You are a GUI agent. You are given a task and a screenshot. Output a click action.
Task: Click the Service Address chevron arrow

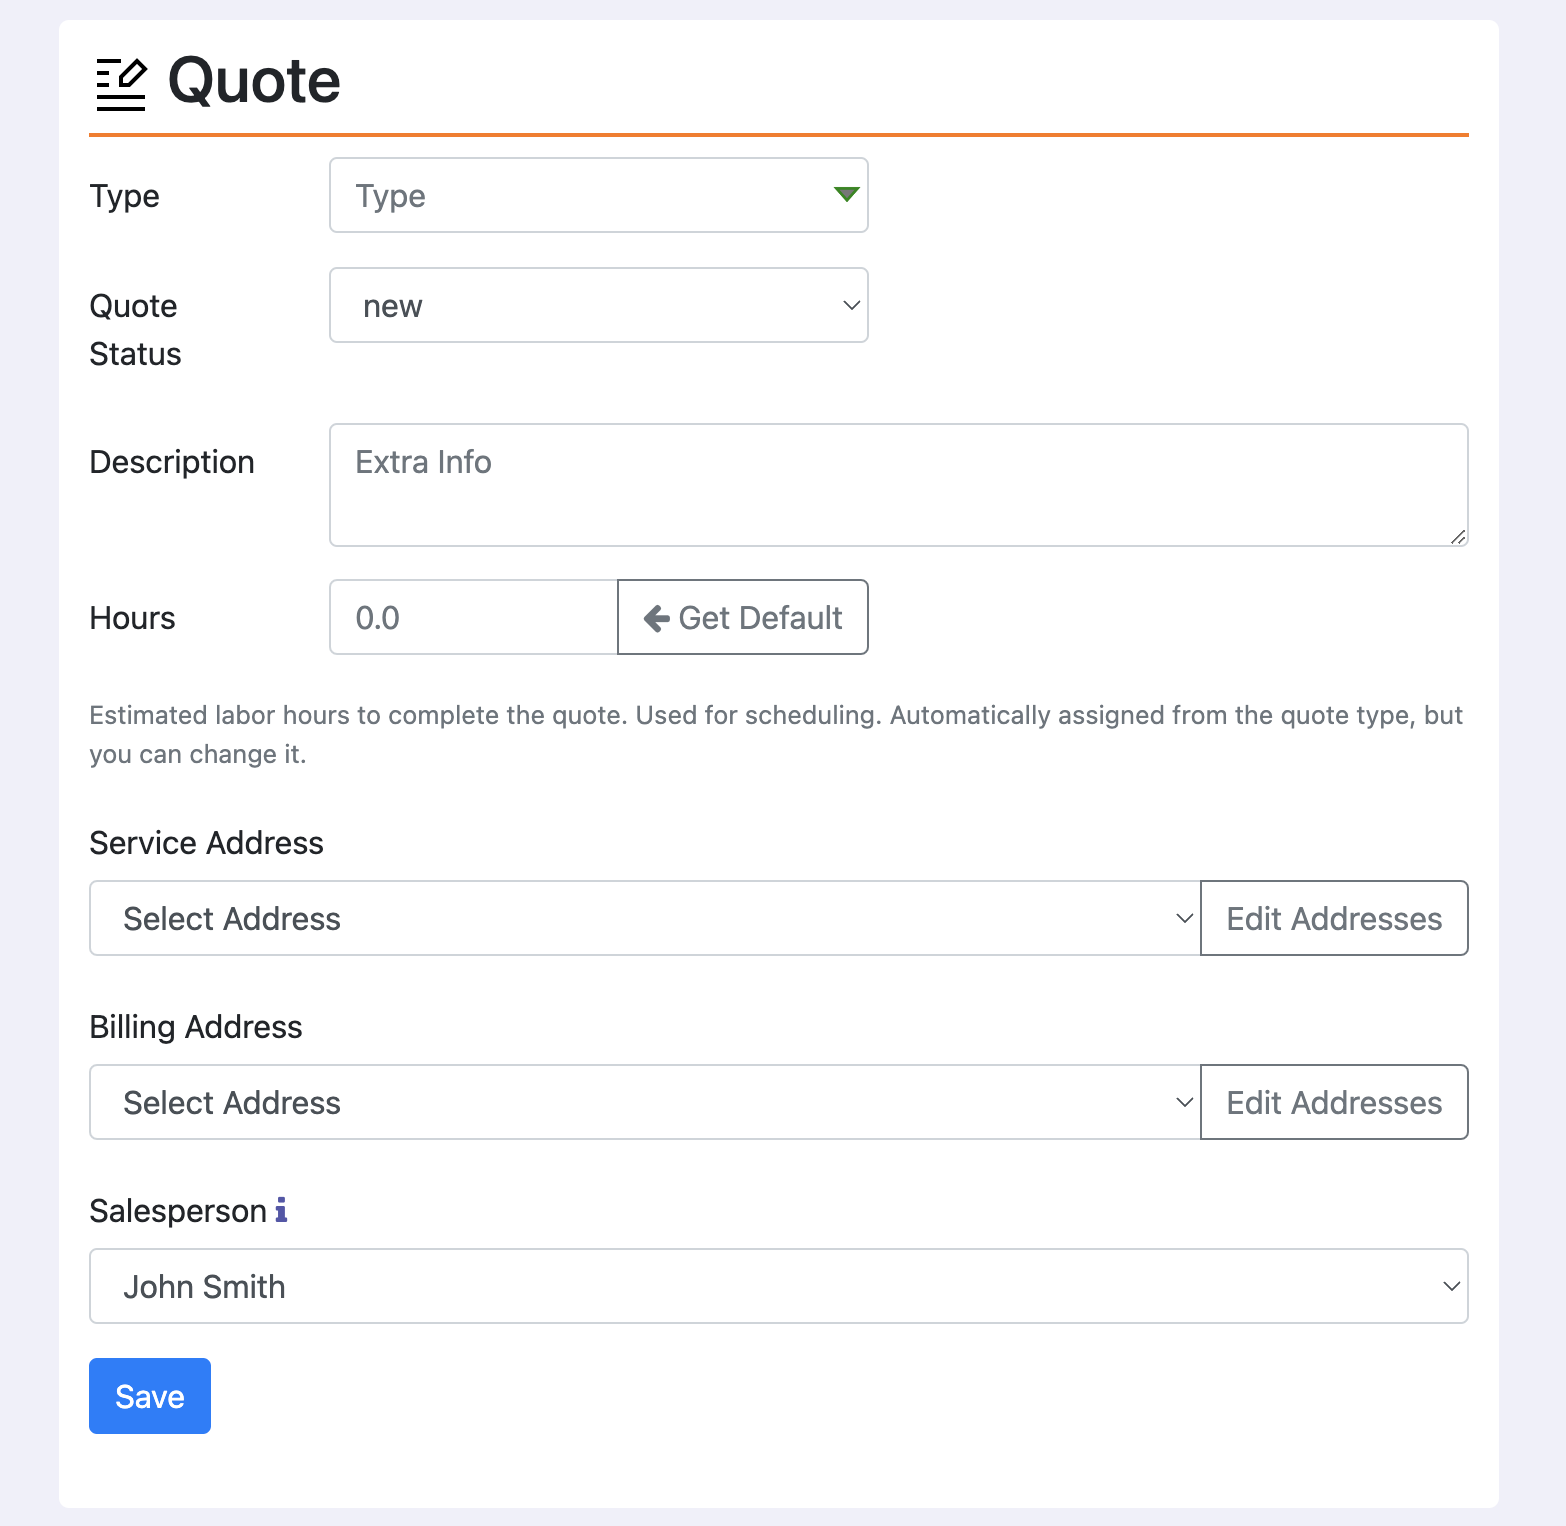pos(1184,918)
